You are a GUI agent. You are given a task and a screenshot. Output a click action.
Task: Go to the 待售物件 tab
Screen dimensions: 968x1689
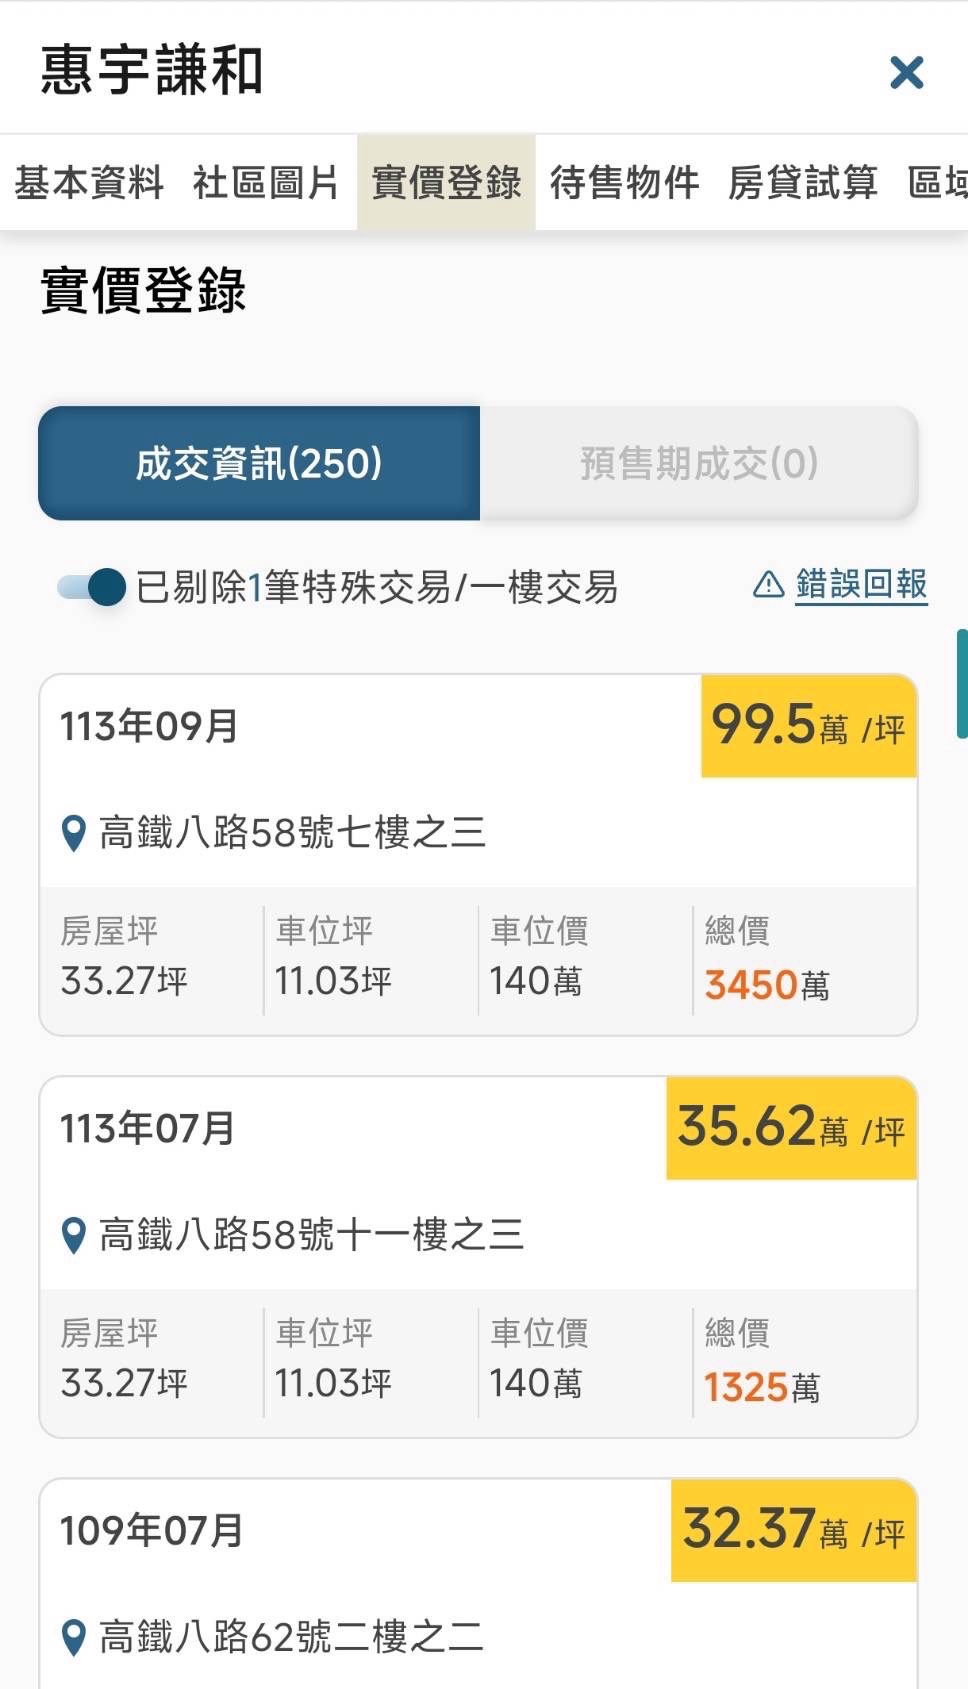624,183
